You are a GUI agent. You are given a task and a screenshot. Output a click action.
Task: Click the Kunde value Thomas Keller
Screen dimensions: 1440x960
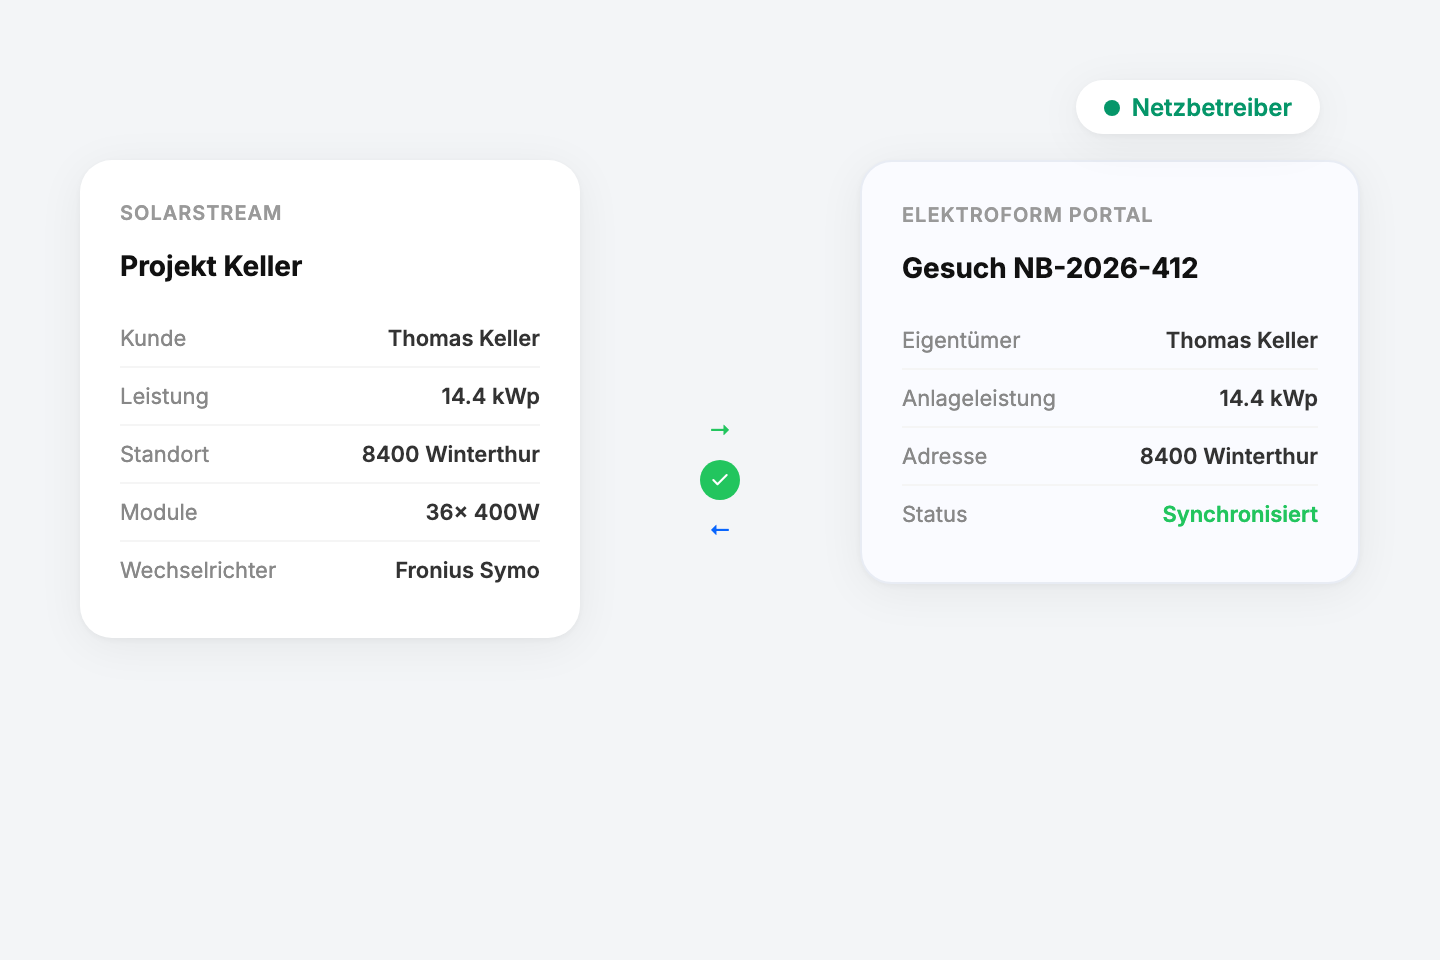463,338
